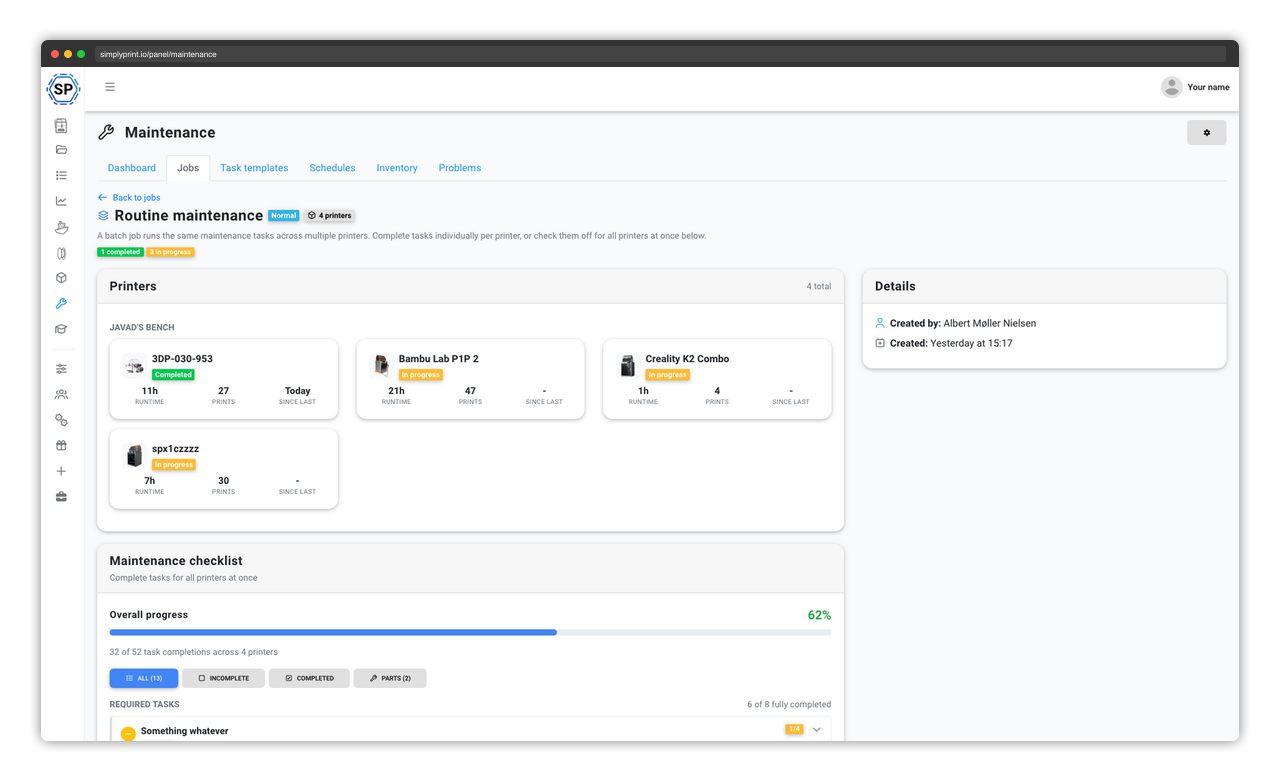This screenshot has width=1280, height=782.
Task: Click the 3DP-030-953 printer image
Action: 134,366
